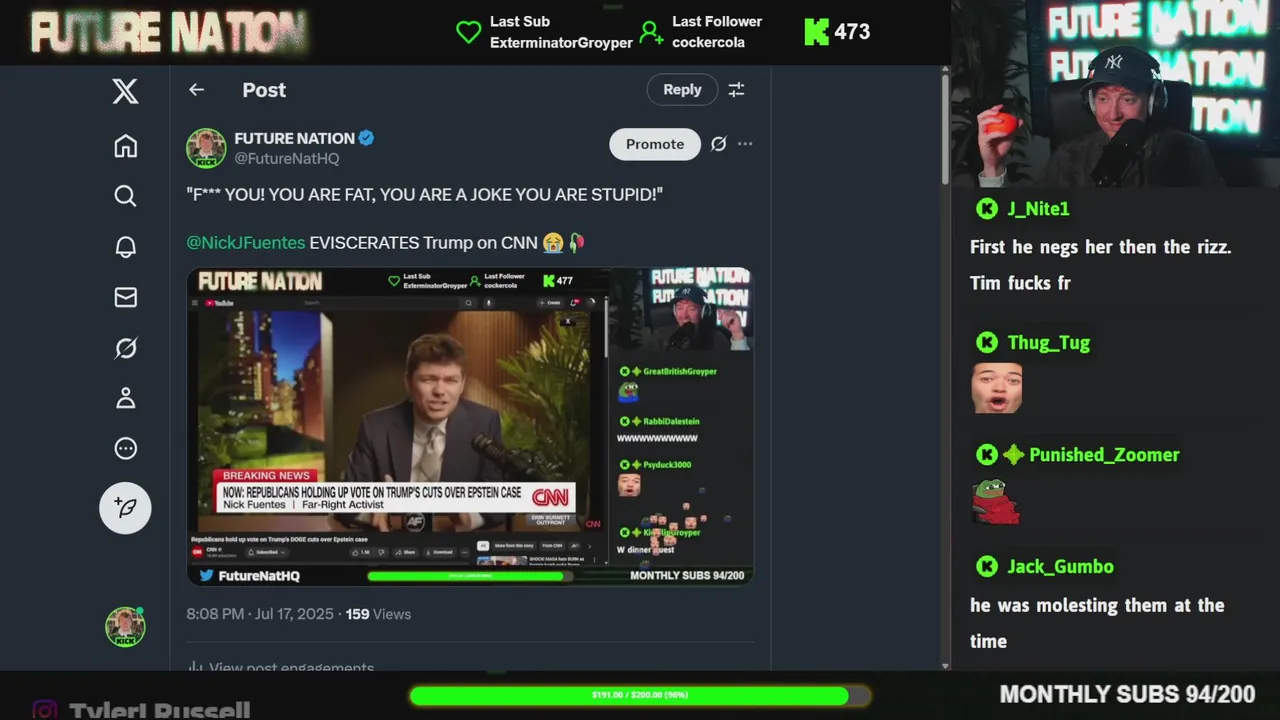Open post three-dot more menu

[x=745, y=144]
